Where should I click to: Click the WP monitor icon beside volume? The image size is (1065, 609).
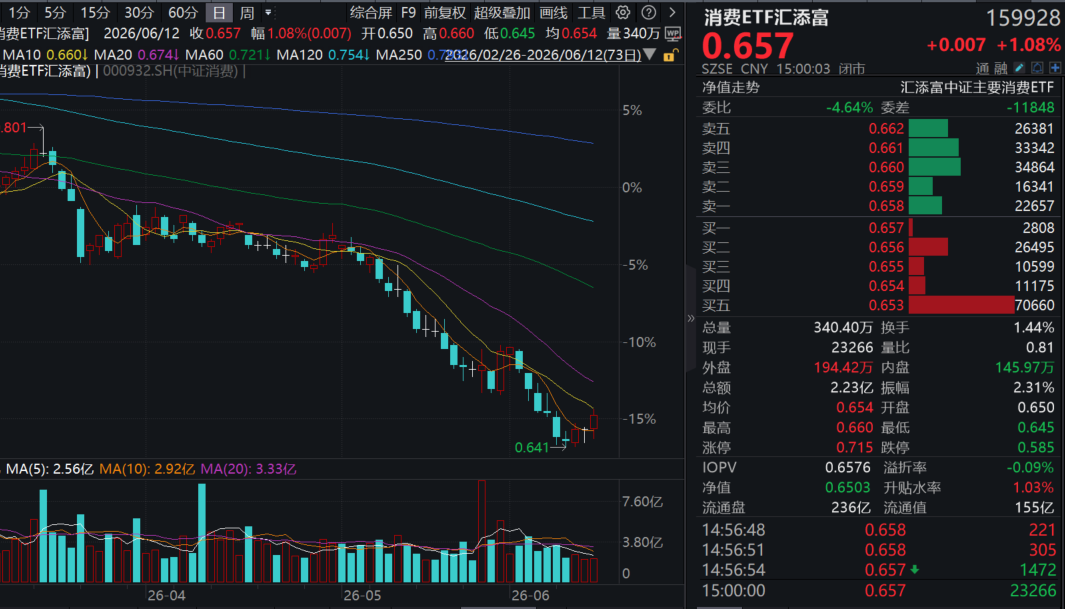pos(673,33)
